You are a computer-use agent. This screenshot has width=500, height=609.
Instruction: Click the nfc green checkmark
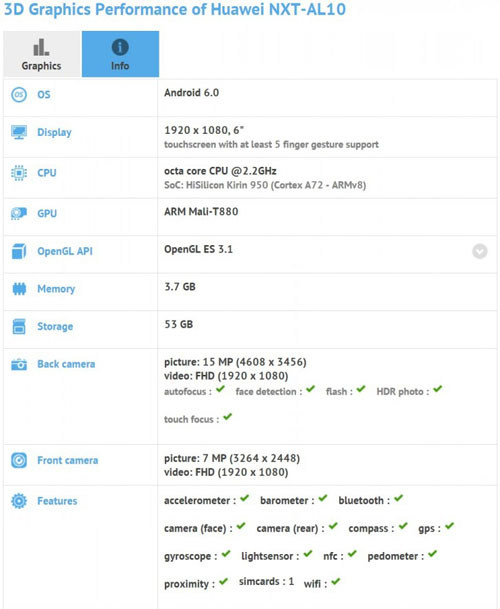[x=352, y=553]
